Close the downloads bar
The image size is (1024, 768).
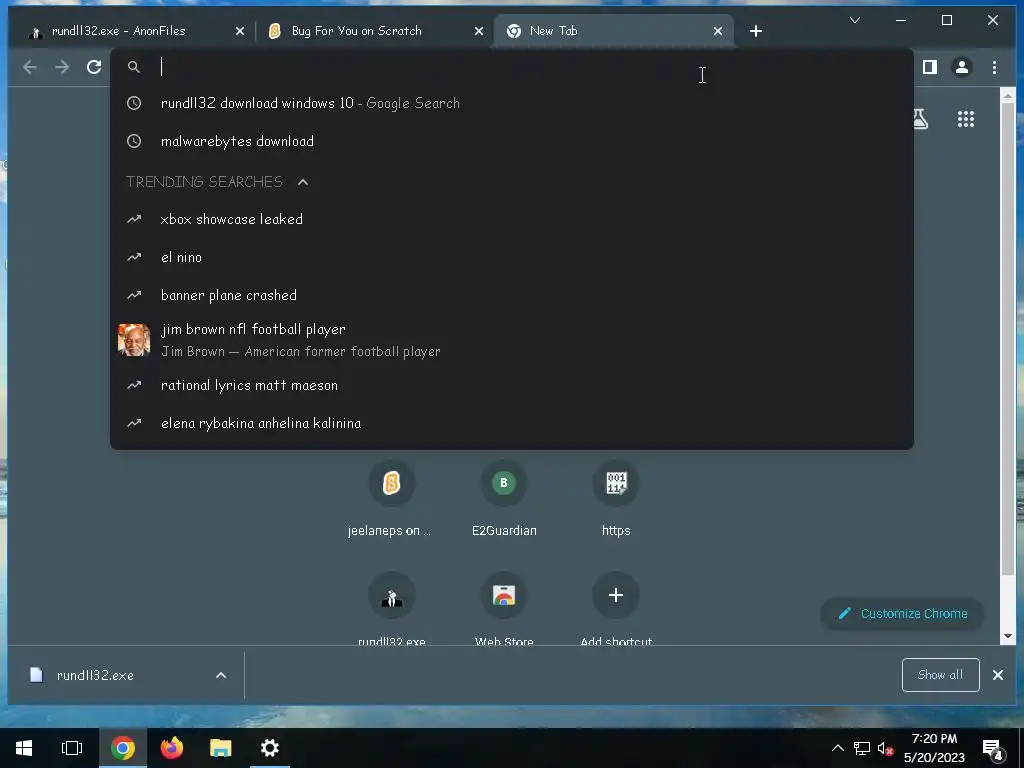[x=998, y=675]
